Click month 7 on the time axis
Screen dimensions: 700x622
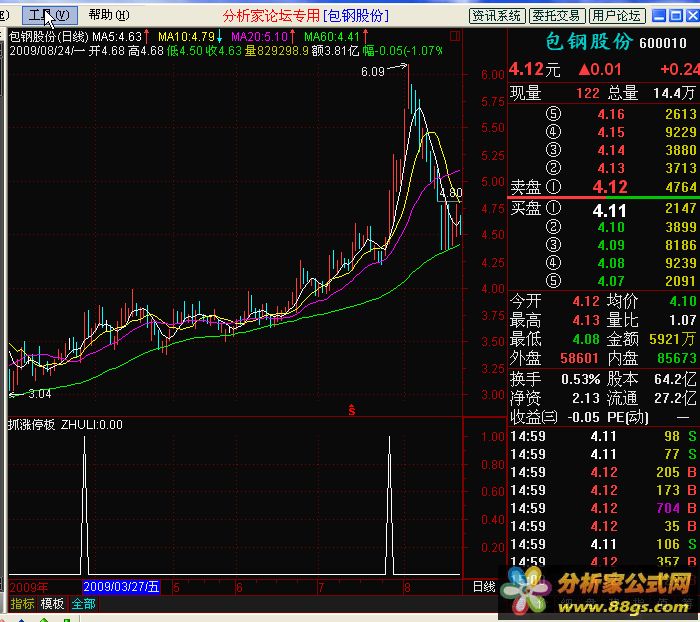tap(321, 587)
